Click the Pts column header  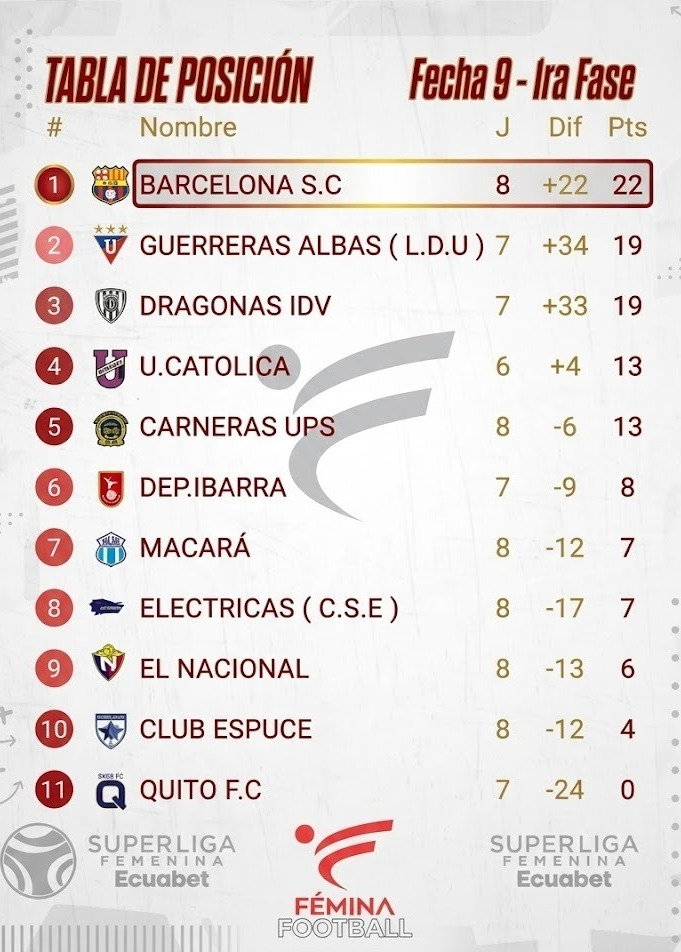[x=628, y=127]
